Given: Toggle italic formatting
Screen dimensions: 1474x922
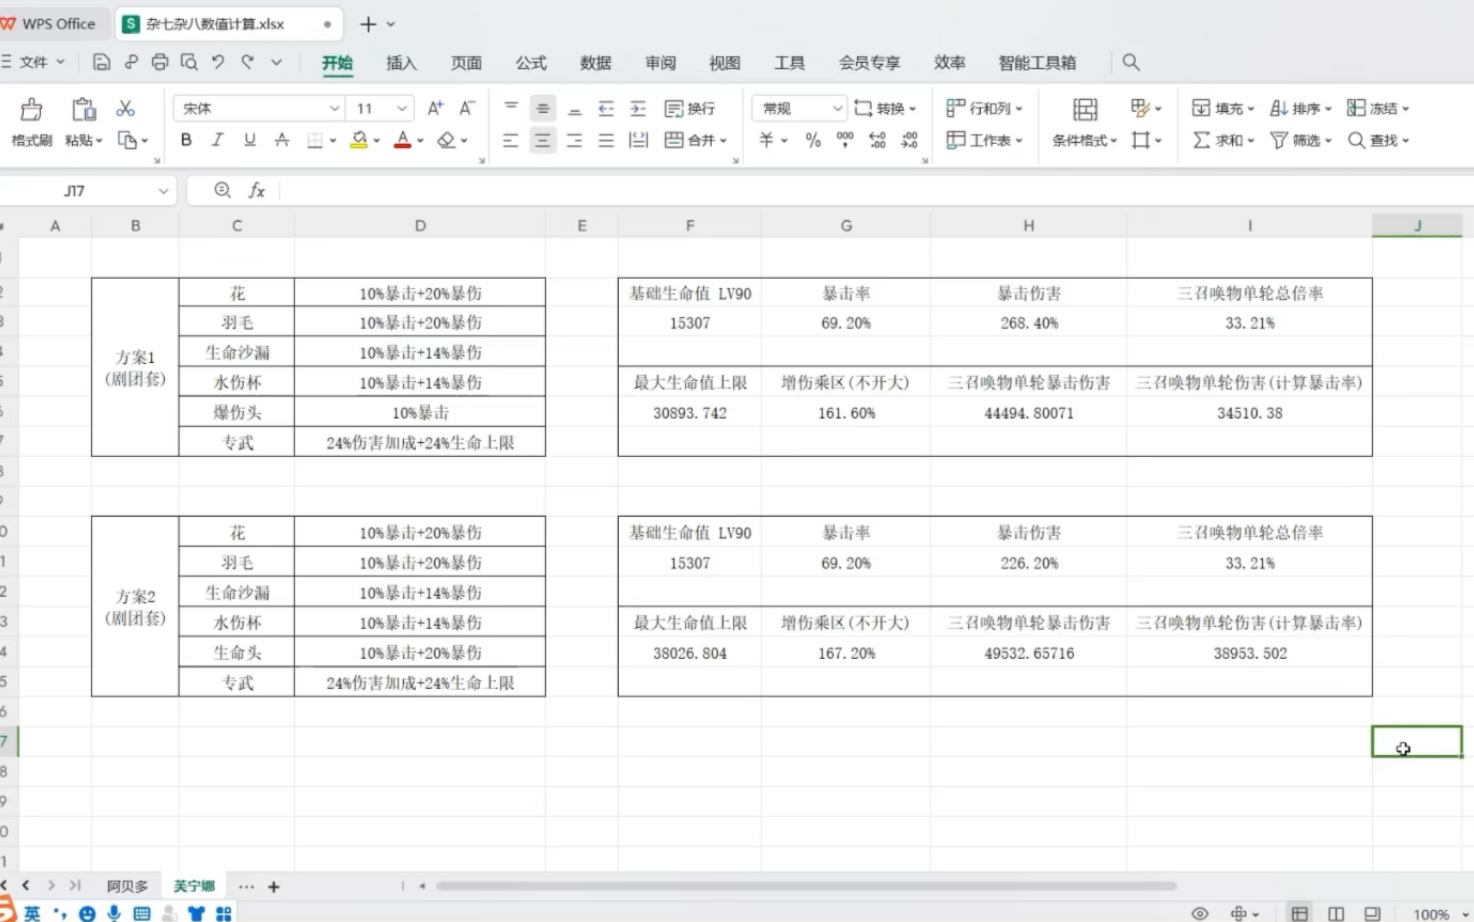Looking at the screenshot, I should (217, 140).
